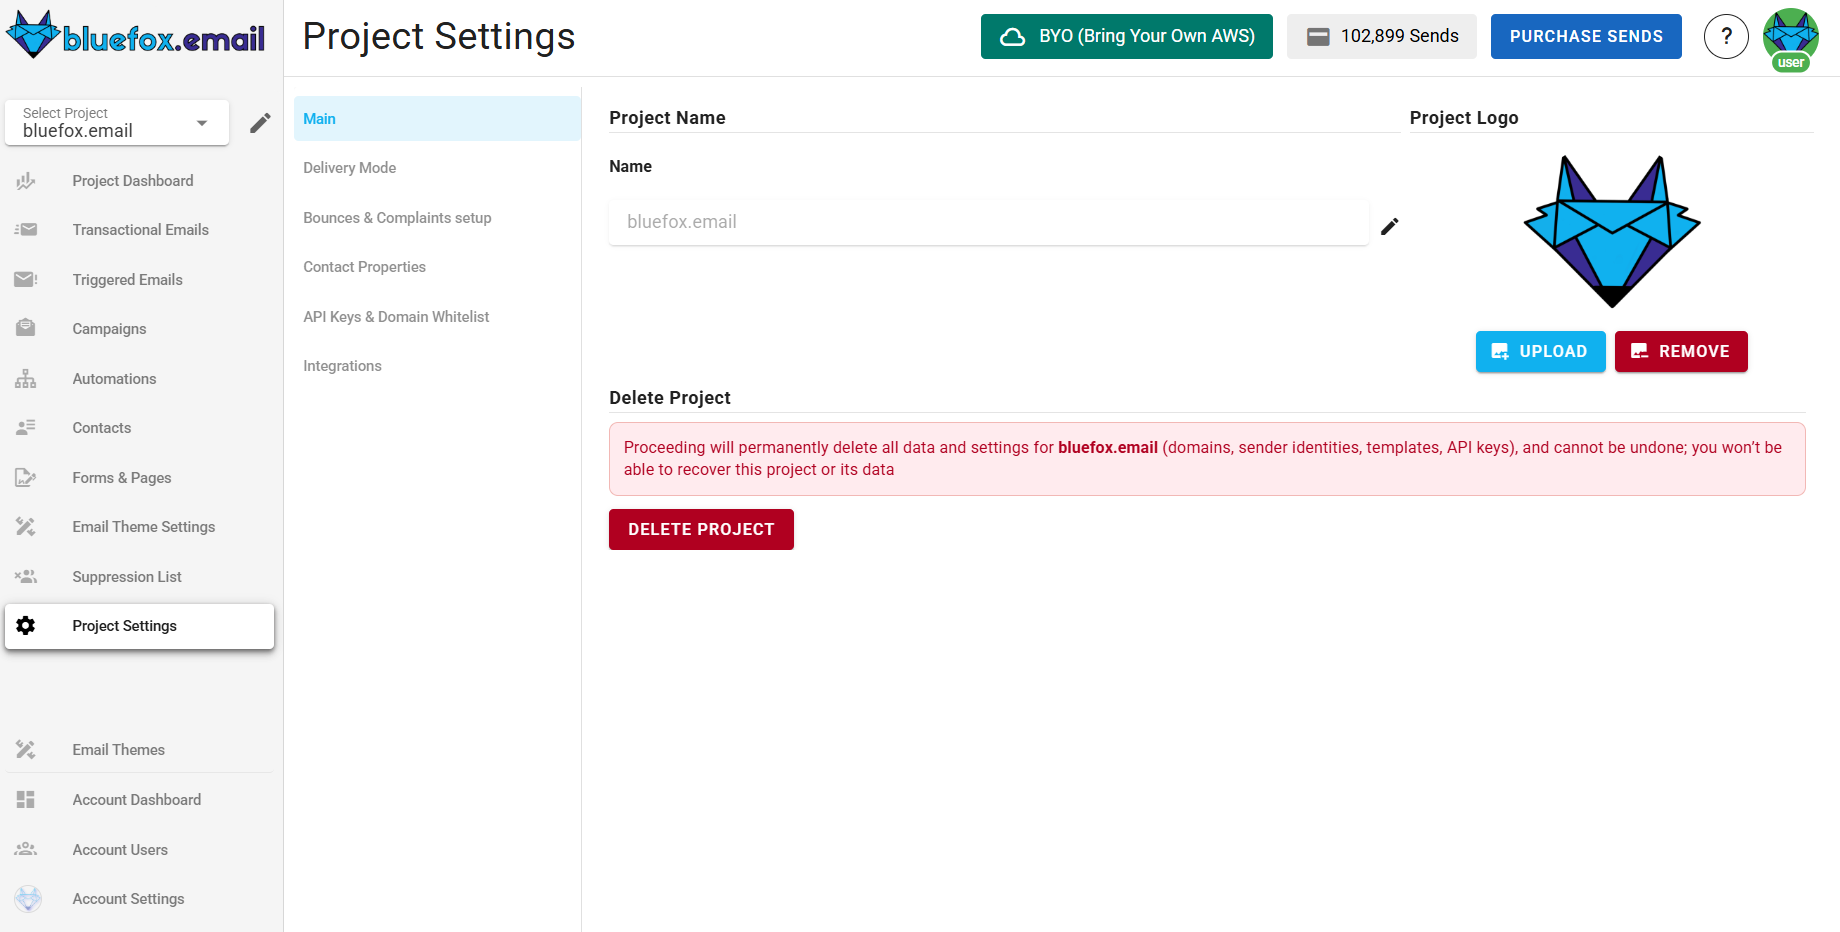The height and width of the screenshot is (932, 1840).
Task: Click the pencil icon next to project selector
Action: point(260,122)
